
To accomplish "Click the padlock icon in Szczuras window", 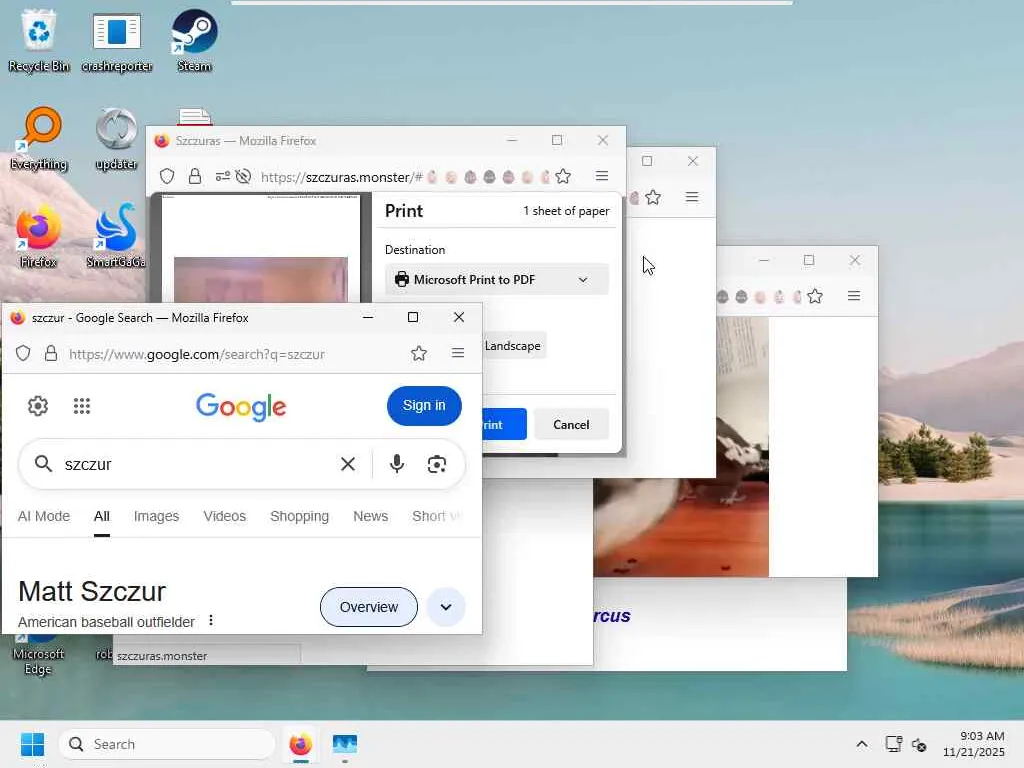I will click(x=195, y=176).
